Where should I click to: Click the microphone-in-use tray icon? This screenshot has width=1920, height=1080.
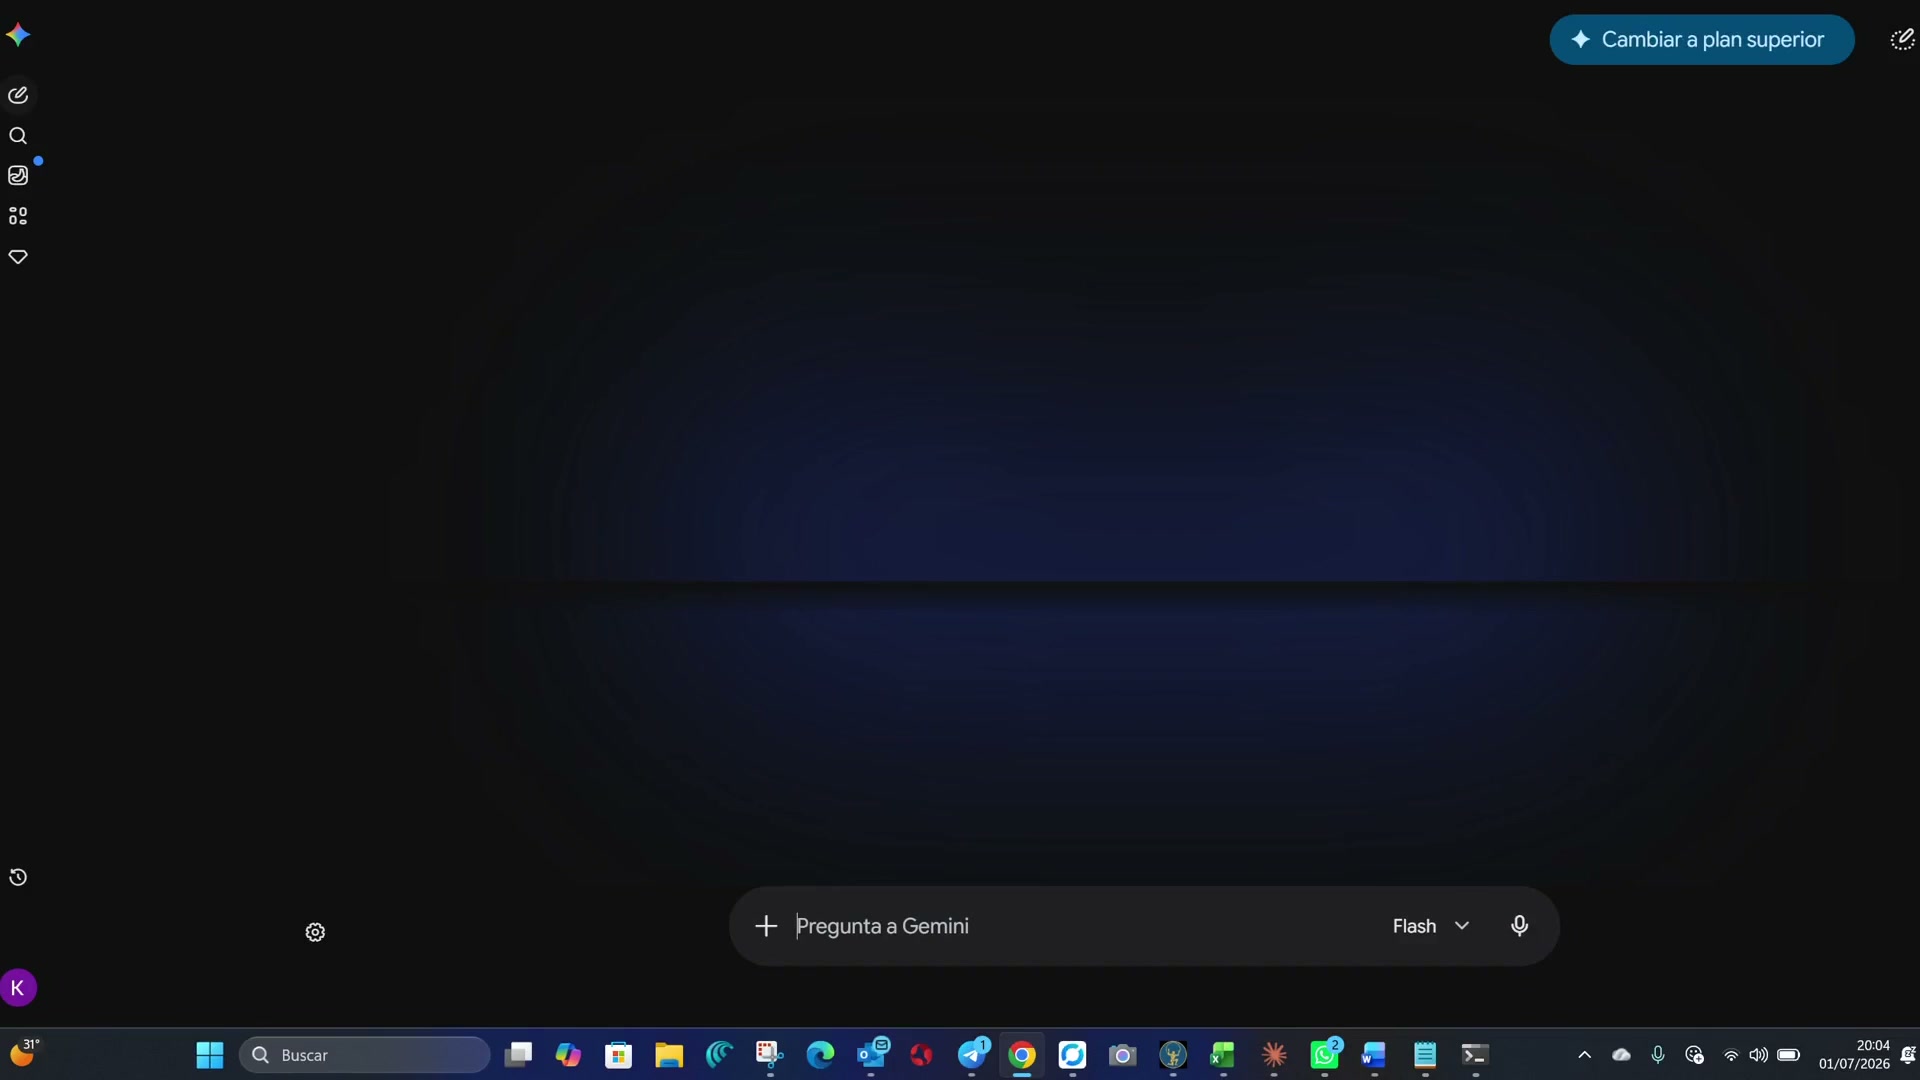1658,1055
